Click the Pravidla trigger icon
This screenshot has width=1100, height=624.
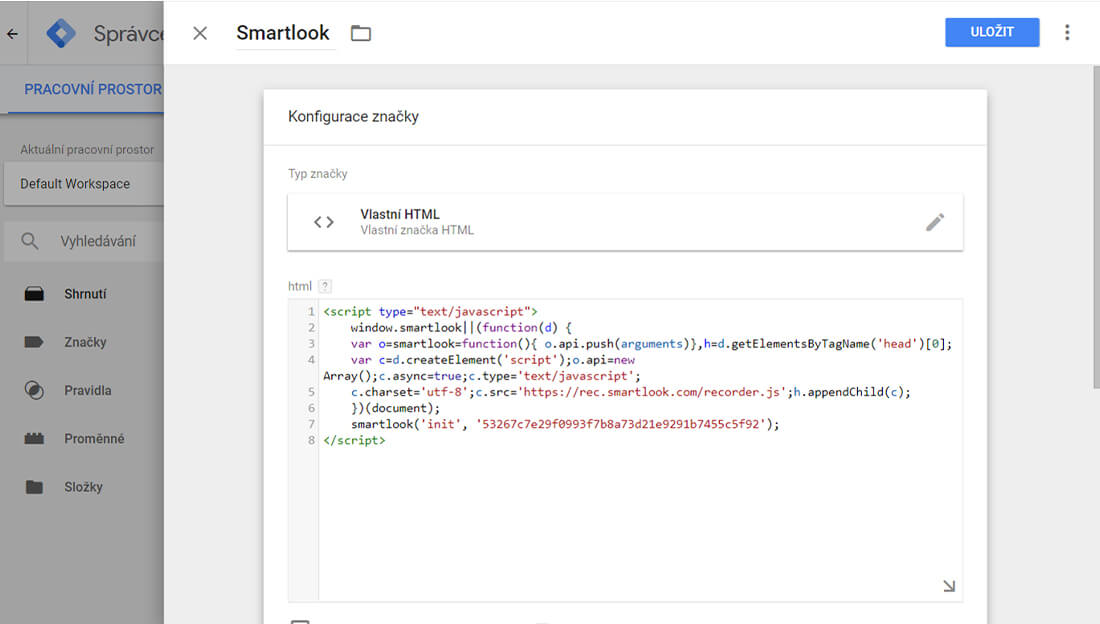[x=34, y=390]
